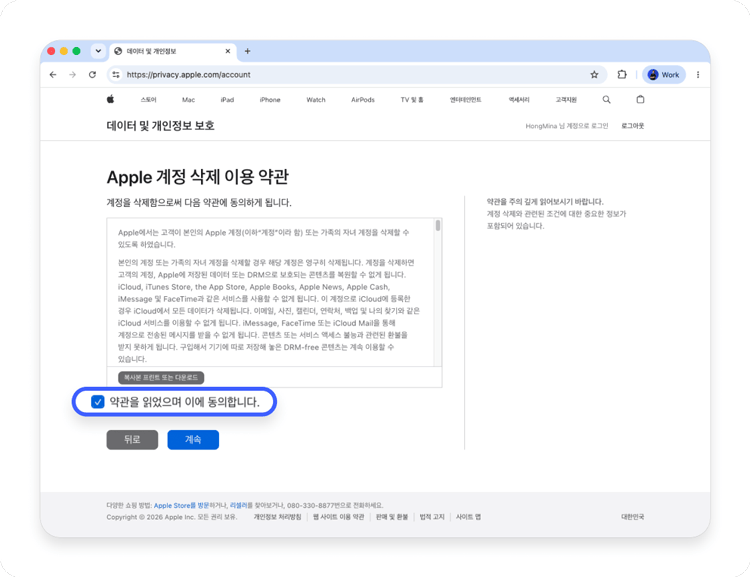The width and height of the screenshot is (750, 577).
Task: Click the search magnifier icon
Action: coord(606,100)
